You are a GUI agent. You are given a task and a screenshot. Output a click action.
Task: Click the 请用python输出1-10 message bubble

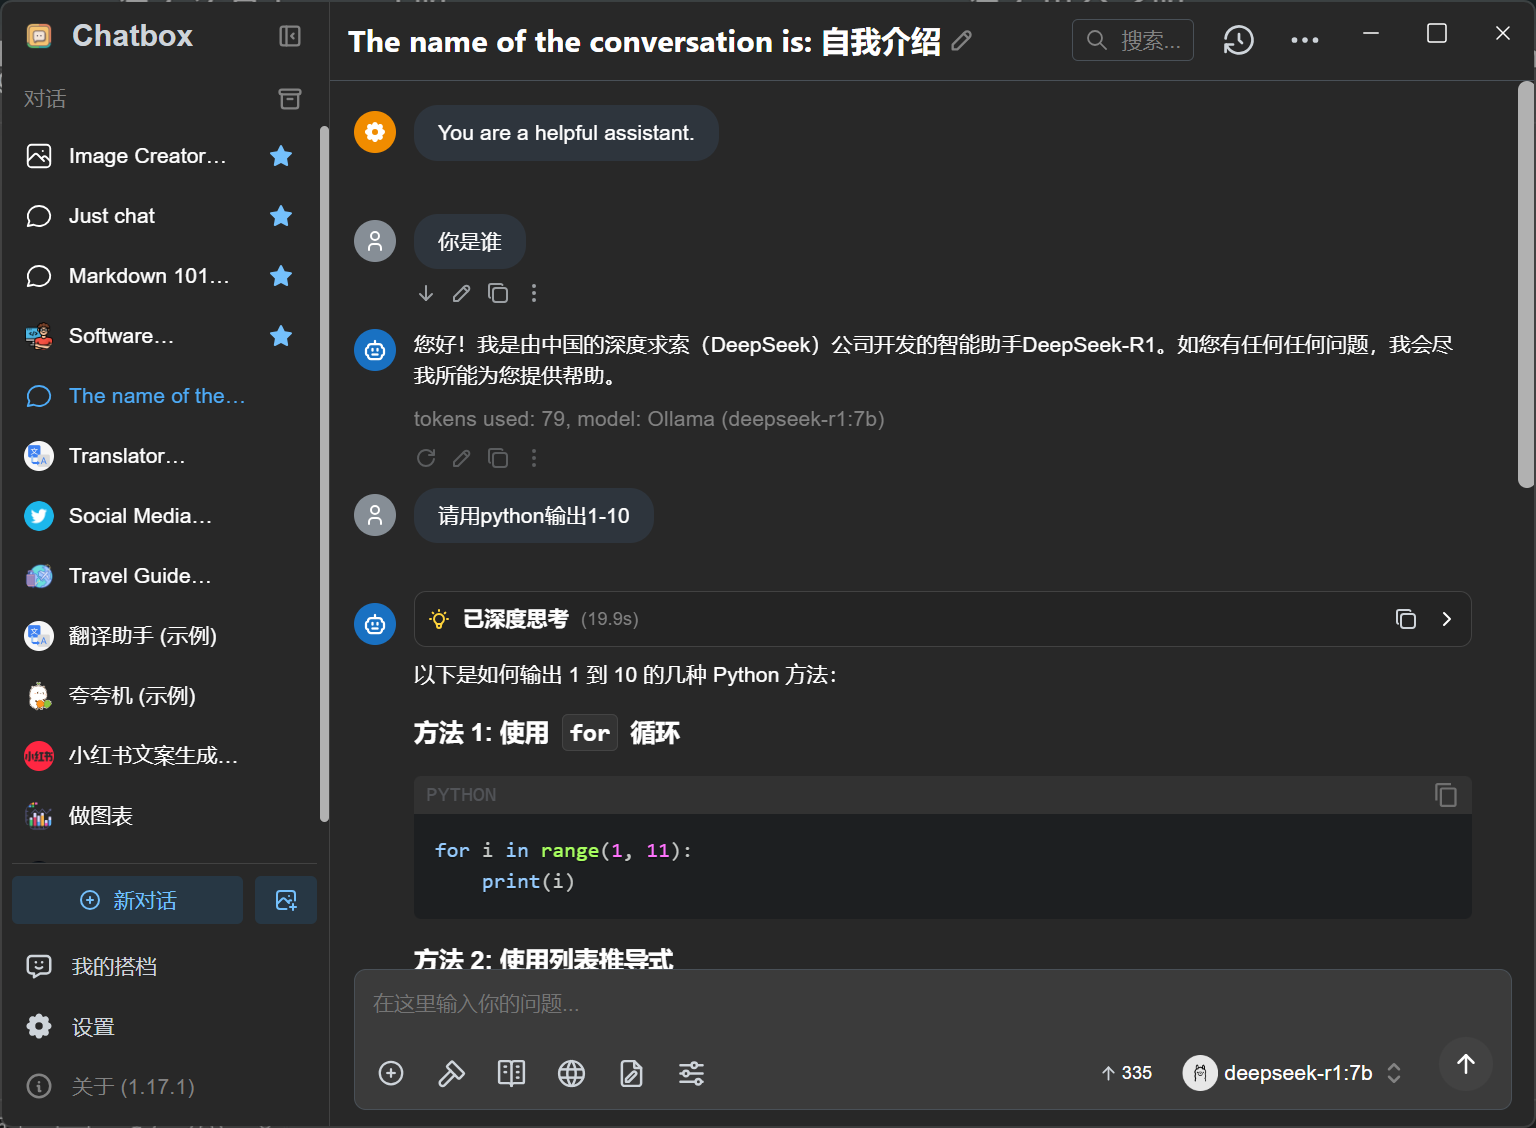click(534, 516)
